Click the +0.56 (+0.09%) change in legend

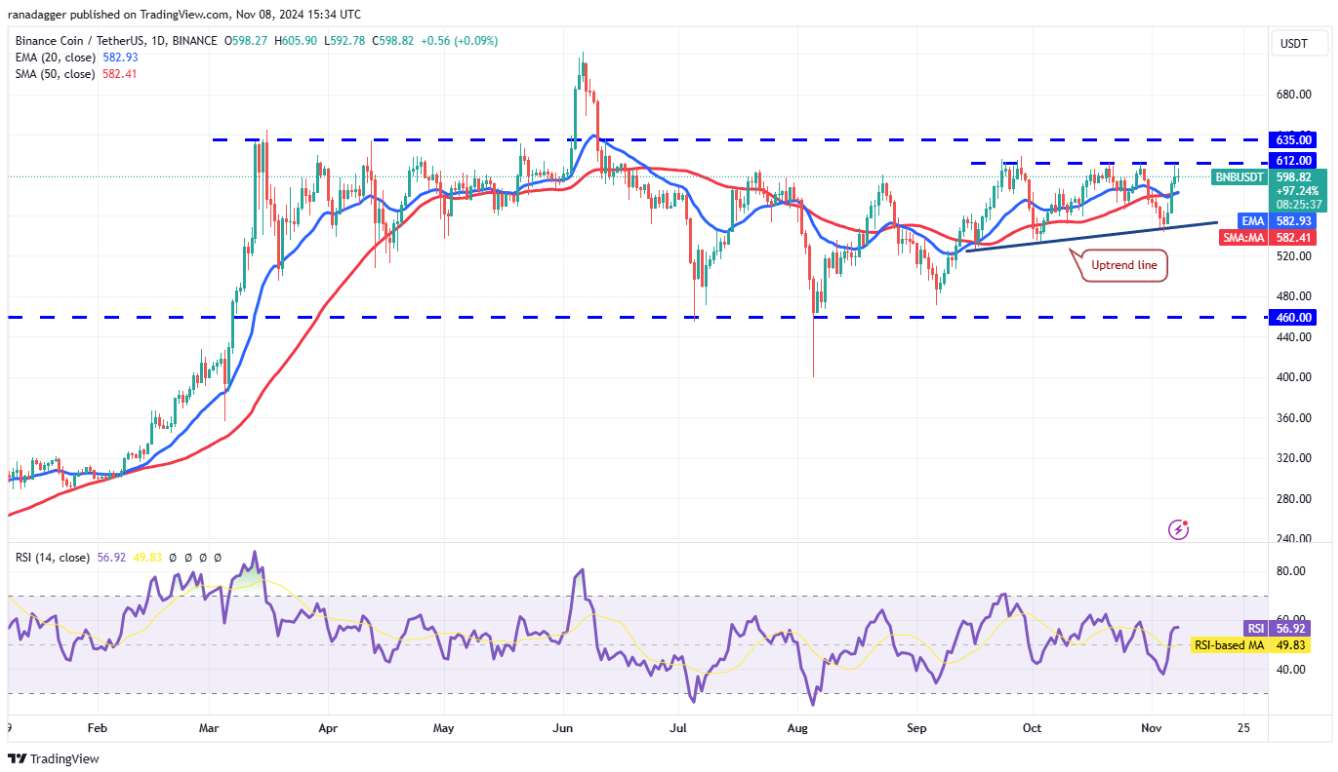pyautogui.click(x=460, y=41)
